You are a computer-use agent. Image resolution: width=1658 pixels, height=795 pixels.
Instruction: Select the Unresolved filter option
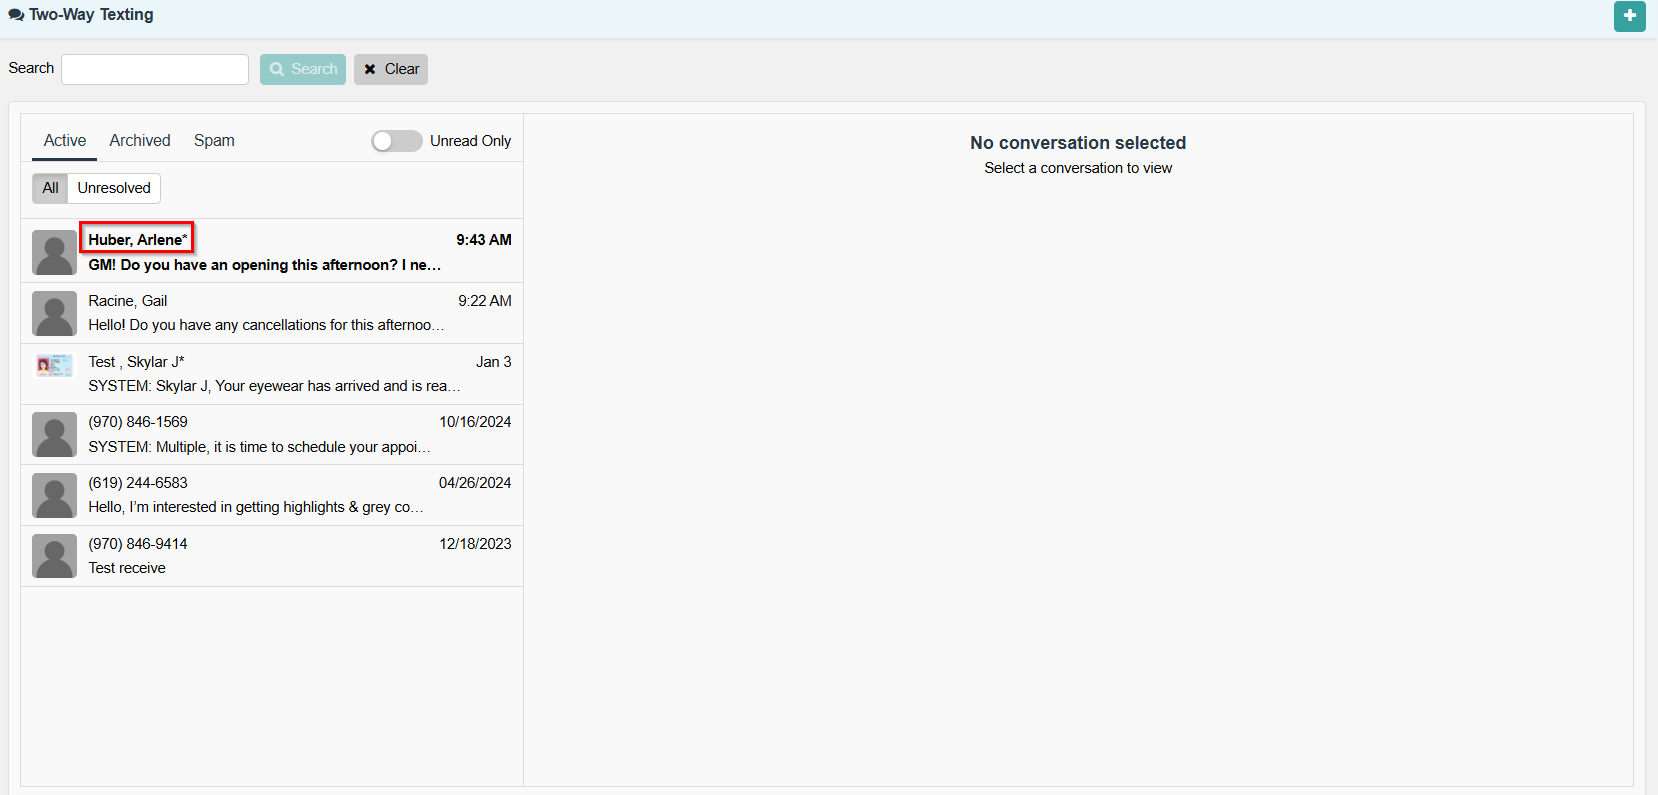pos(114,188)
